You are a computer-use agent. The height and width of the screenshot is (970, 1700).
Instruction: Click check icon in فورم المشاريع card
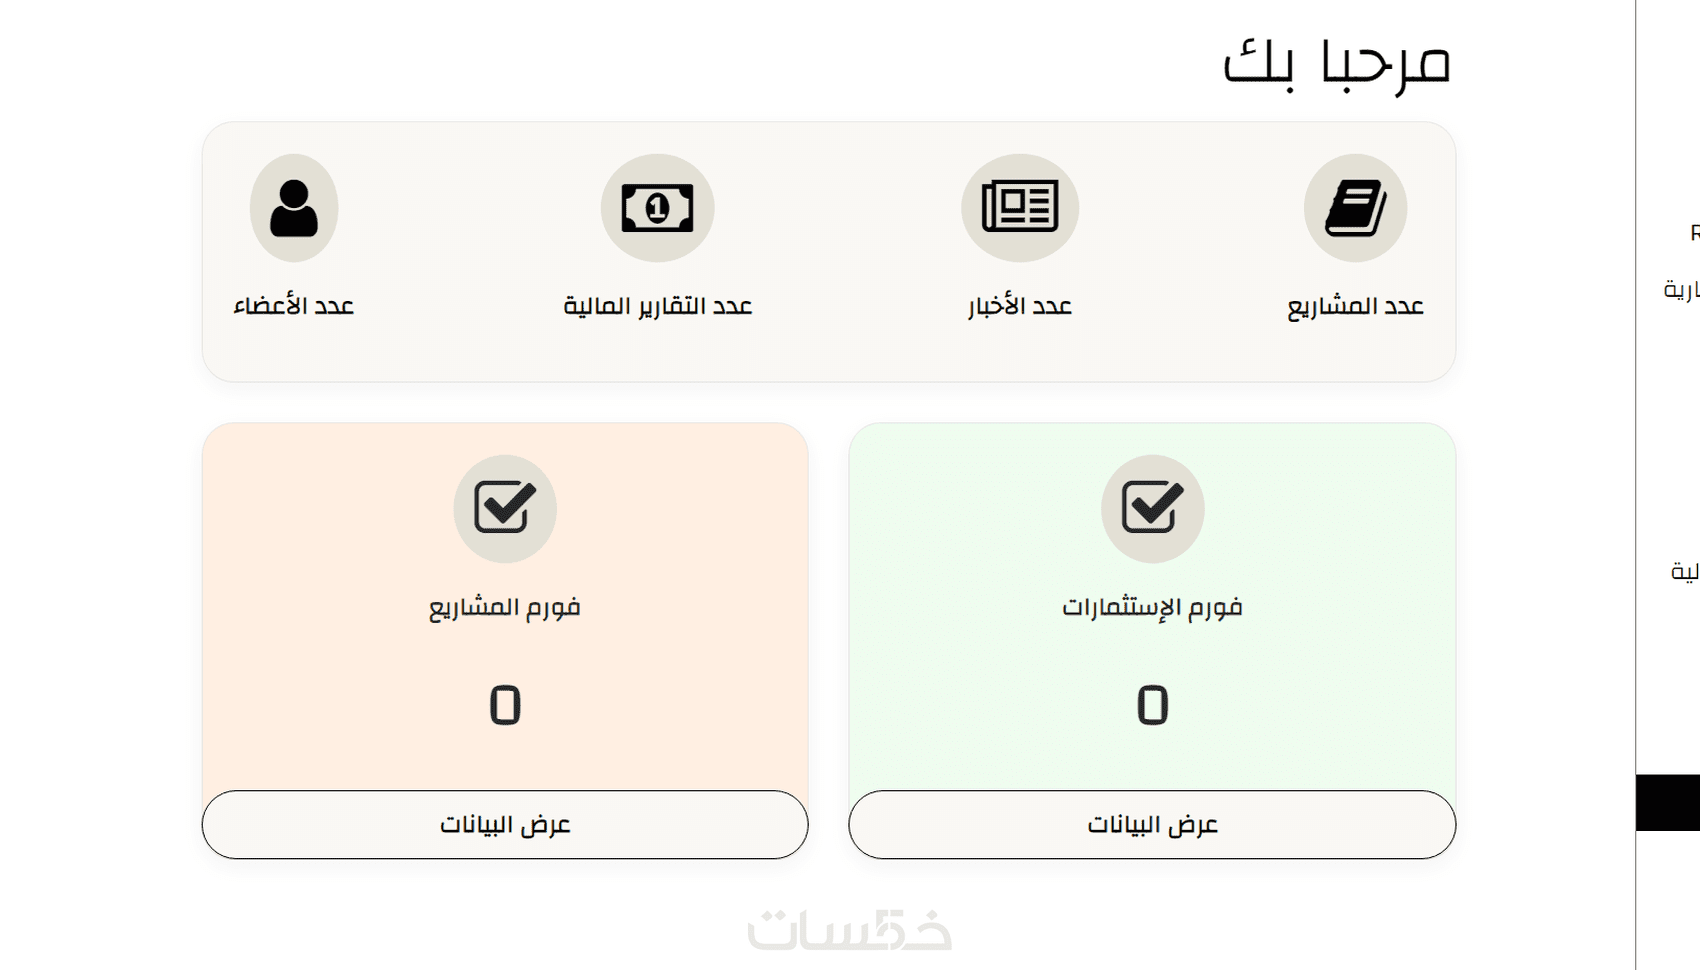tap(505, 508)
